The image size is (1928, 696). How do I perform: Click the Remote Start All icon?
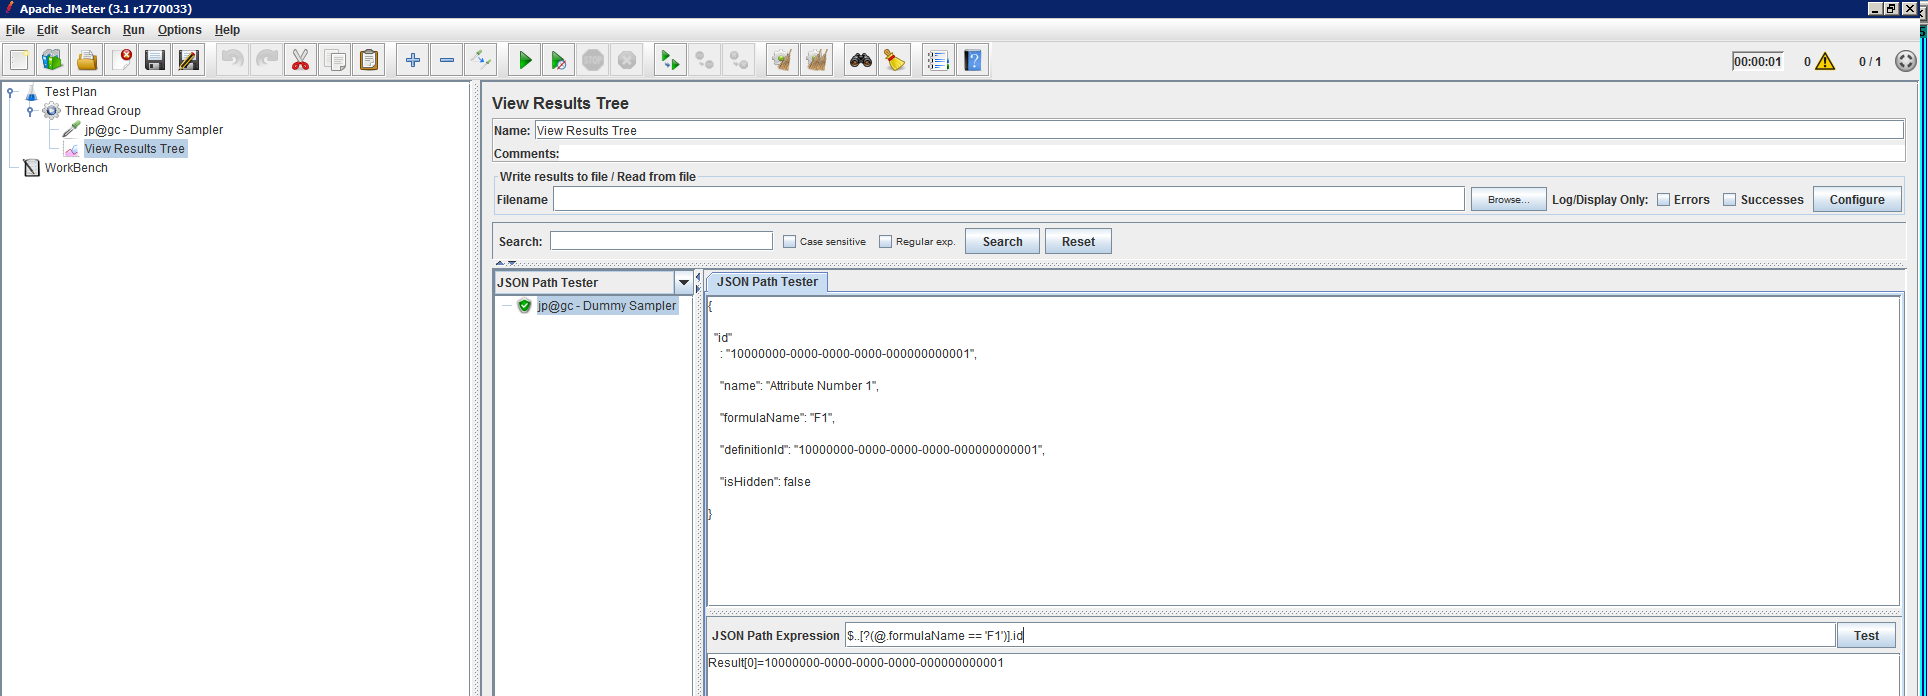671,60
